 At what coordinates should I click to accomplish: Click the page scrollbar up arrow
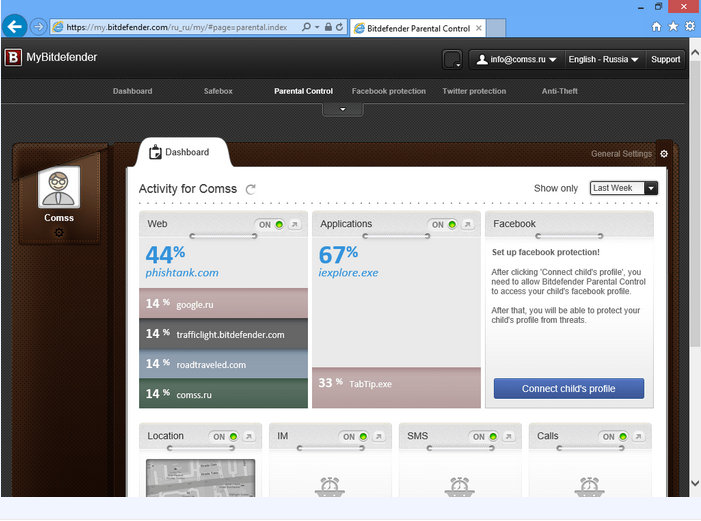pos(695,52)
